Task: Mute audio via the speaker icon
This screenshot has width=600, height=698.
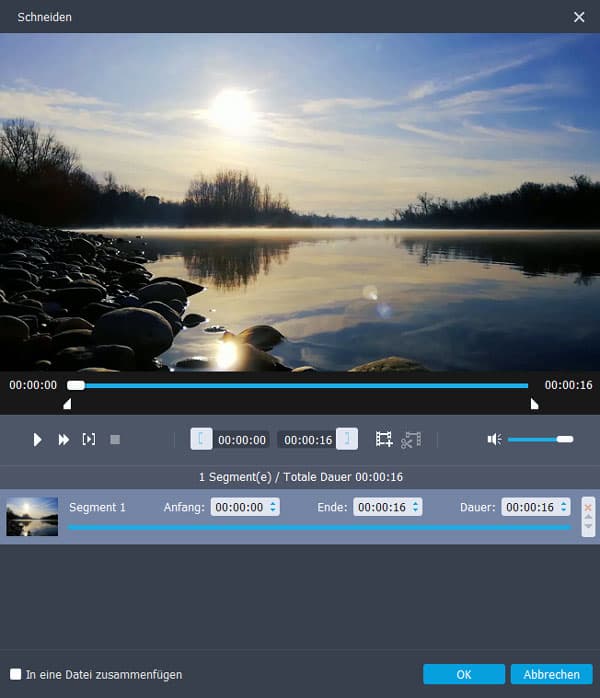Action: click(x=494, y=440)
